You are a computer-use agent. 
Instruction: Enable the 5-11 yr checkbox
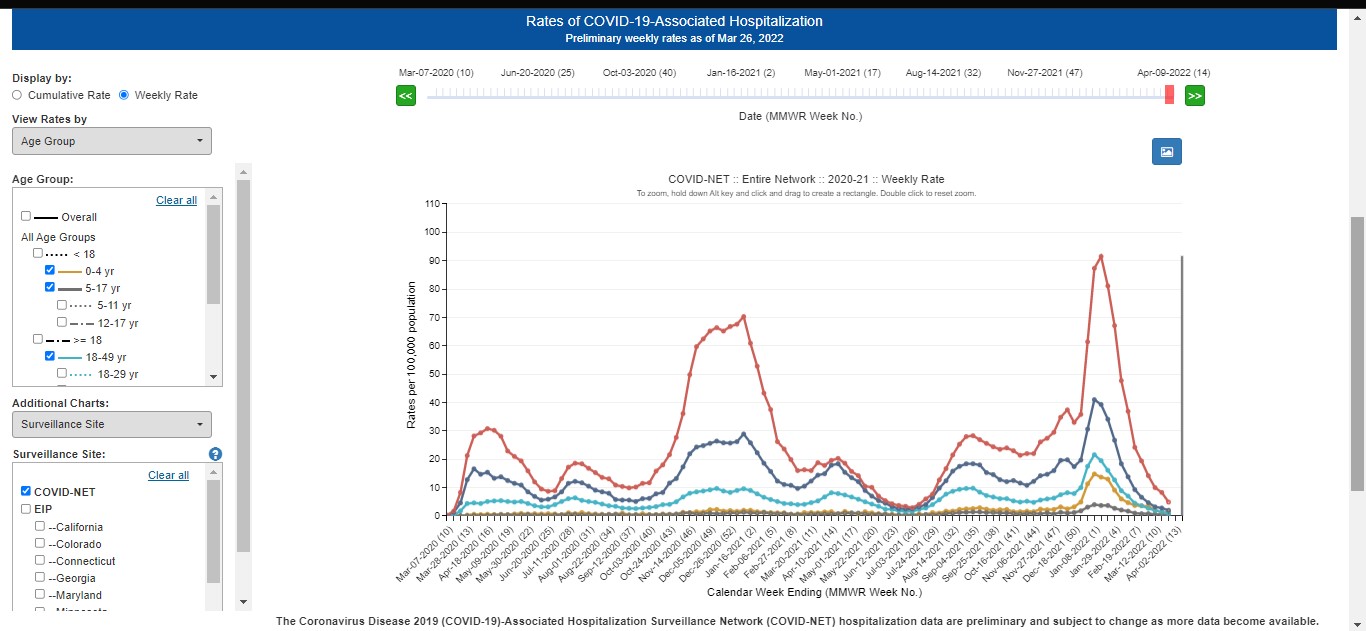coord(62,305)
